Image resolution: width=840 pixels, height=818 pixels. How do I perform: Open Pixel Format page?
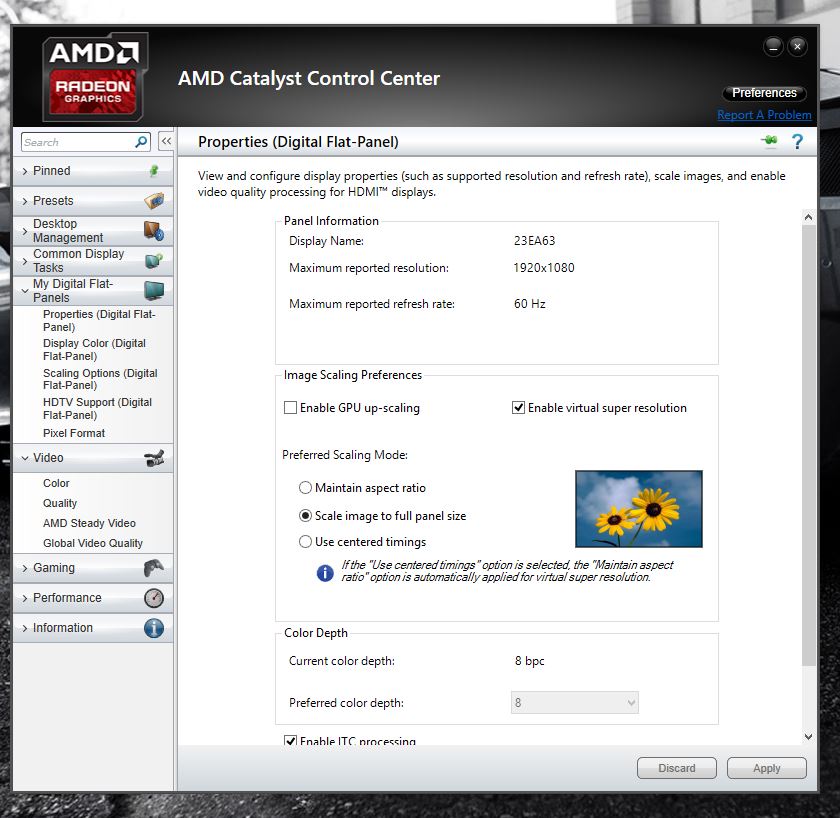[74, 433]
